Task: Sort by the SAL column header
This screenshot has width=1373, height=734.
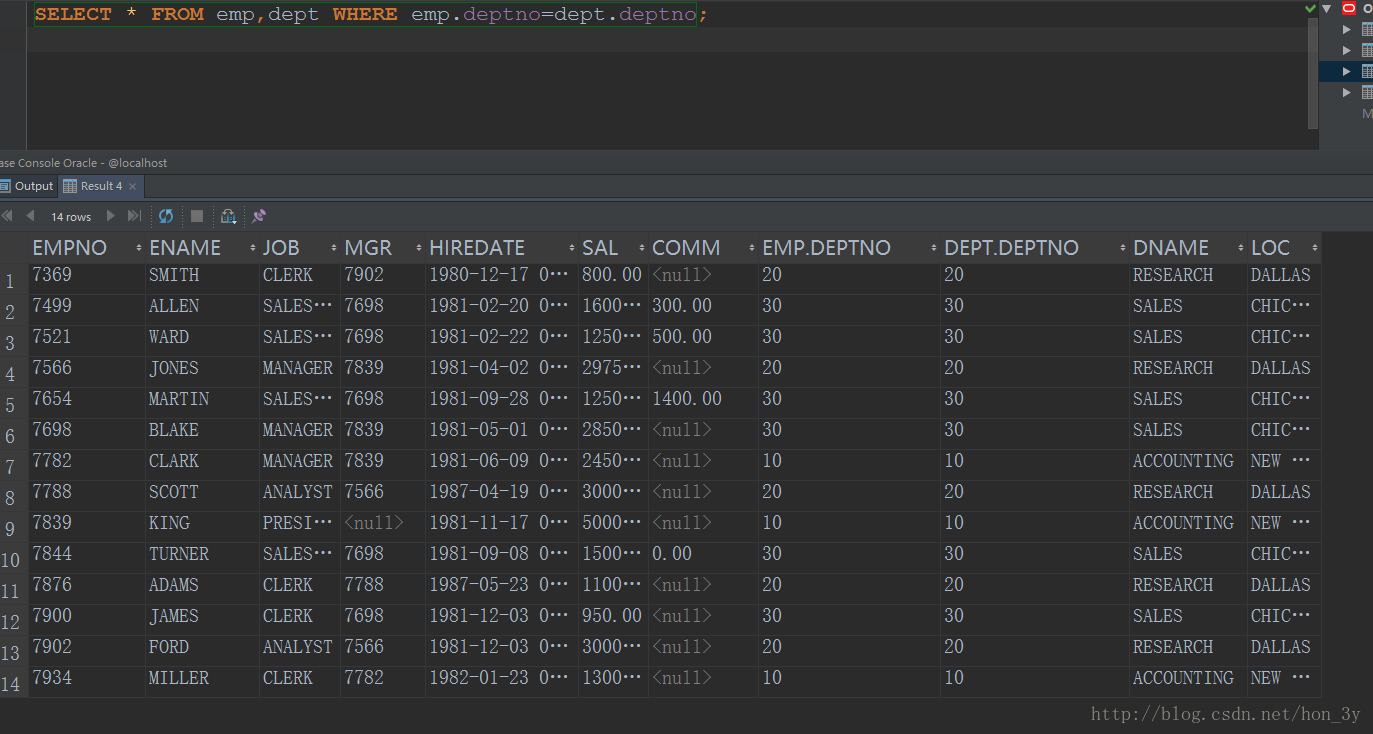Action: [613, 248]
